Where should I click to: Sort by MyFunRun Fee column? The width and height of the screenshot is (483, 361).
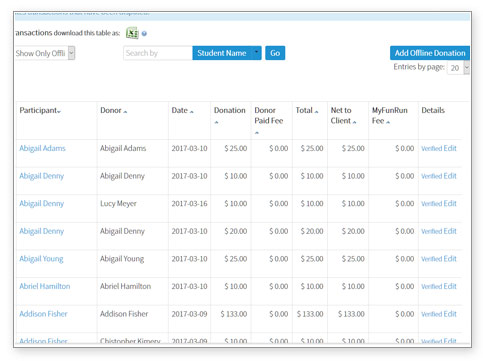[x=388, y=122]
